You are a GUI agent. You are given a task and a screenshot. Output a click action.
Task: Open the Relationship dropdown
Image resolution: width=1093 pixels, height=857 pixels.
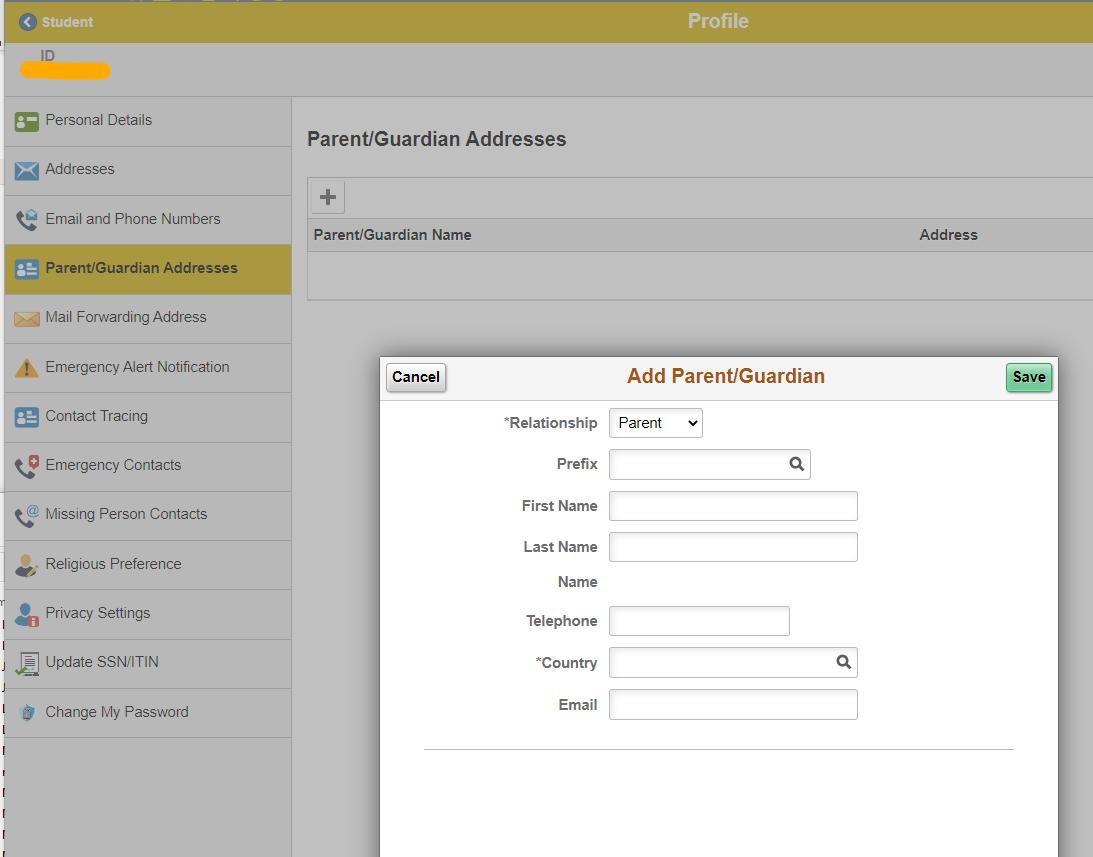point(655,423)
